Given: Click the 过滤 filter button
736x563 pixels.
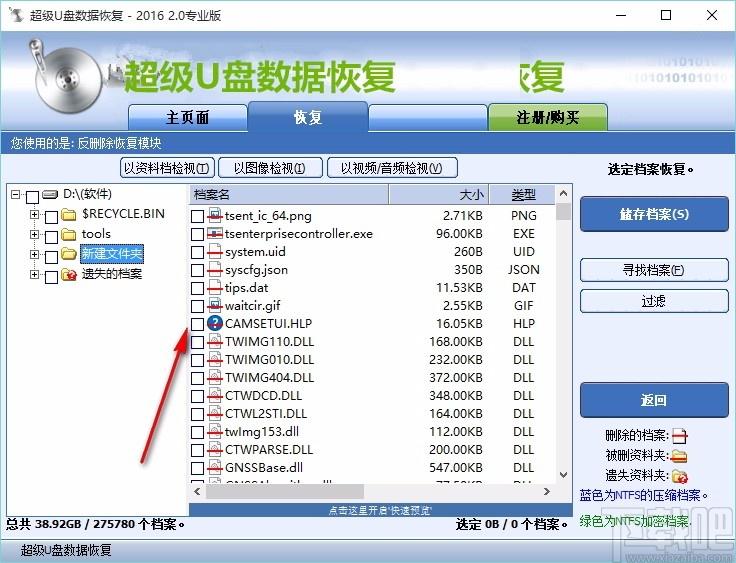Looking at the screenshot, I should (x=654, y=301).
